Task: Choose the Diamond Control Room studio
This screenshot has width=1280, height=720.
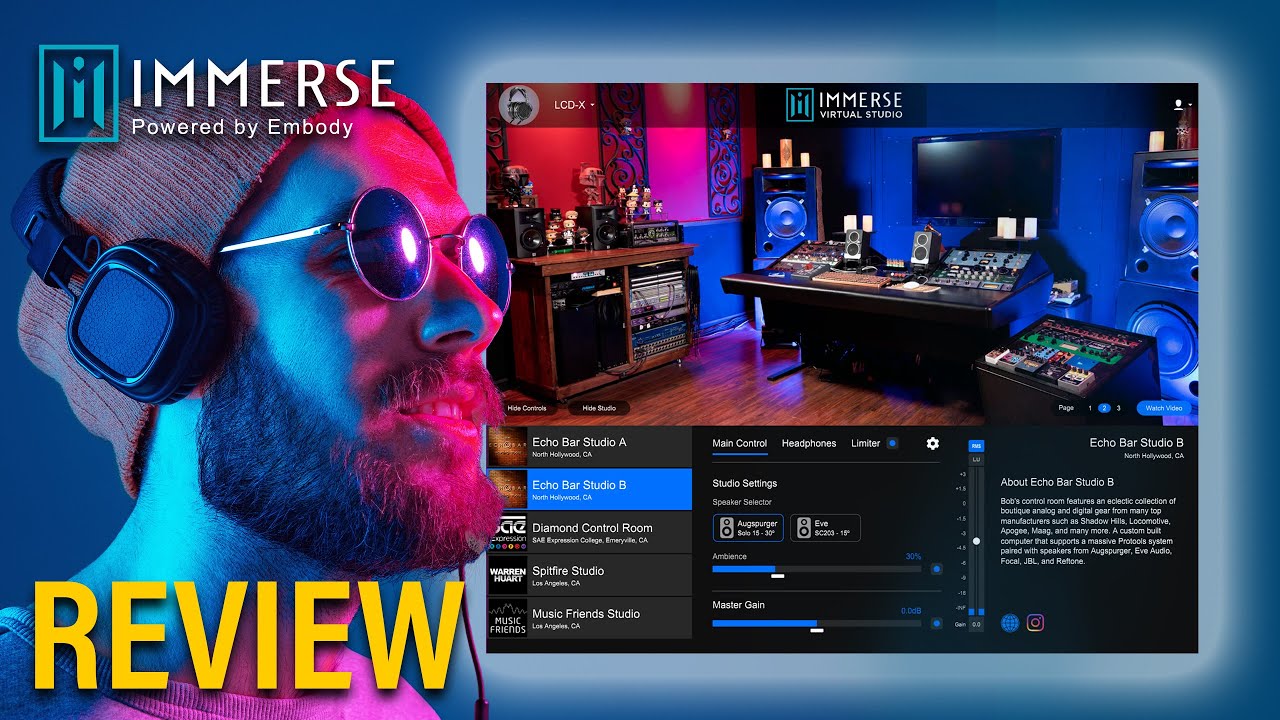Action: tap(589, 532)
